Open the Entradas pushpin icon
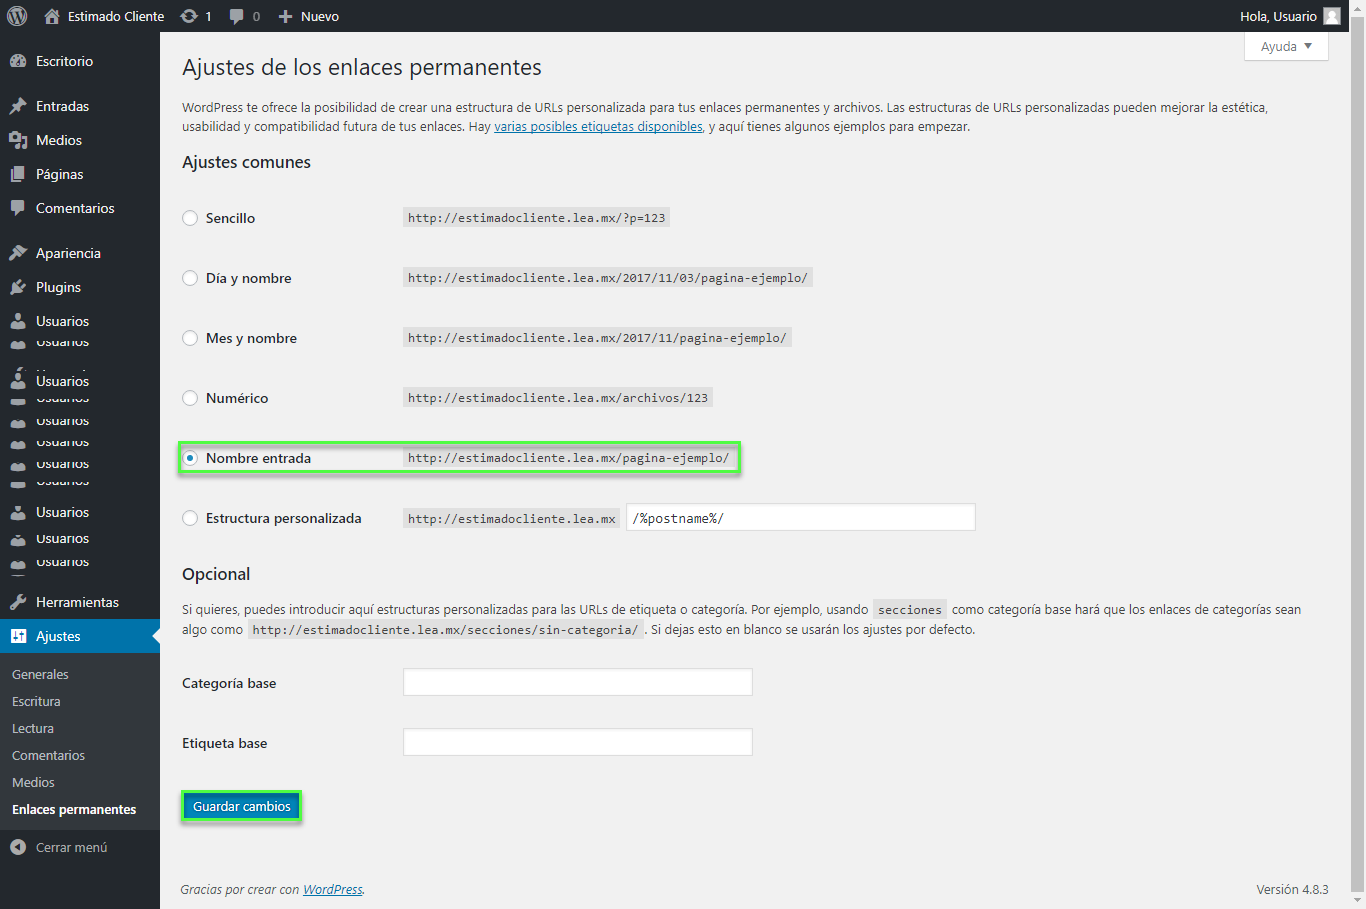The image size is (1366, 909). click(18, 106)
